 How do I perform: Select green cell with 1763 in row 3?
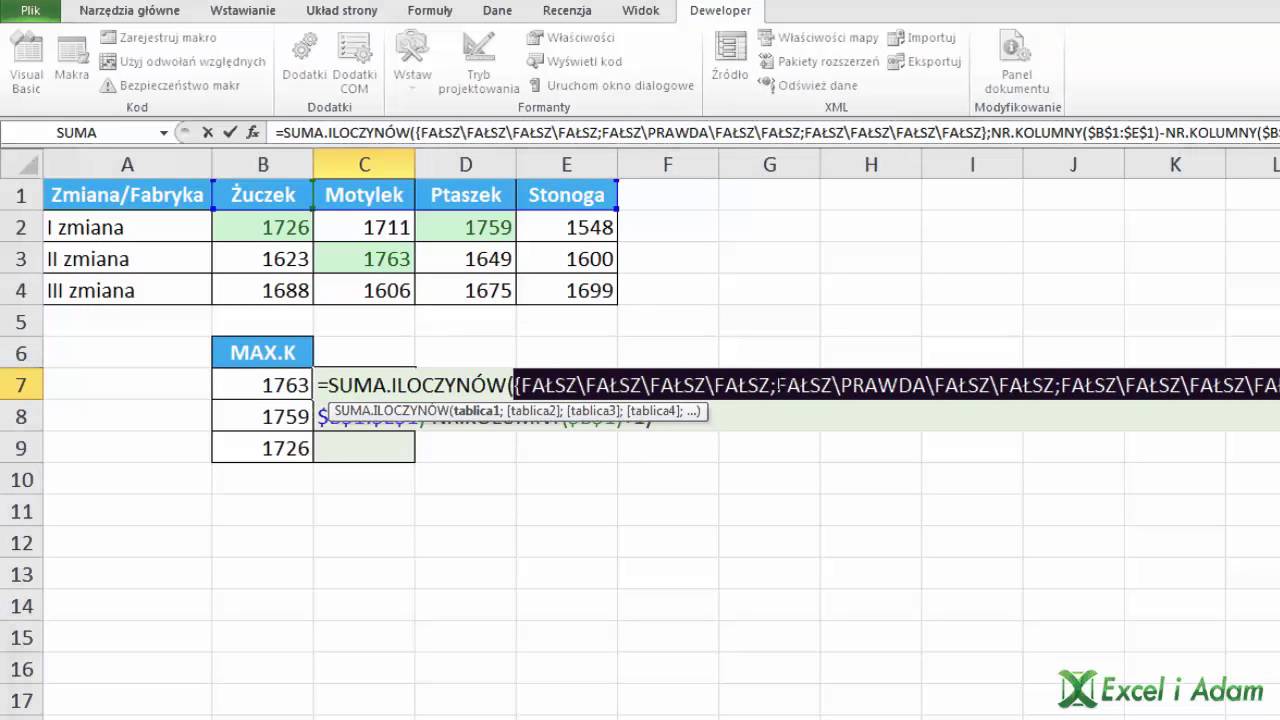click(364, 259)
